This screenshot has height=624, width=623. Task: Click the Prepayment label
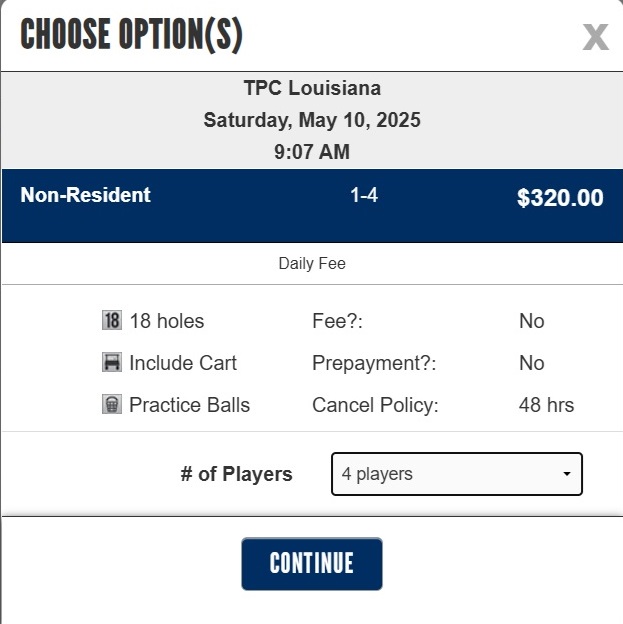374,363
